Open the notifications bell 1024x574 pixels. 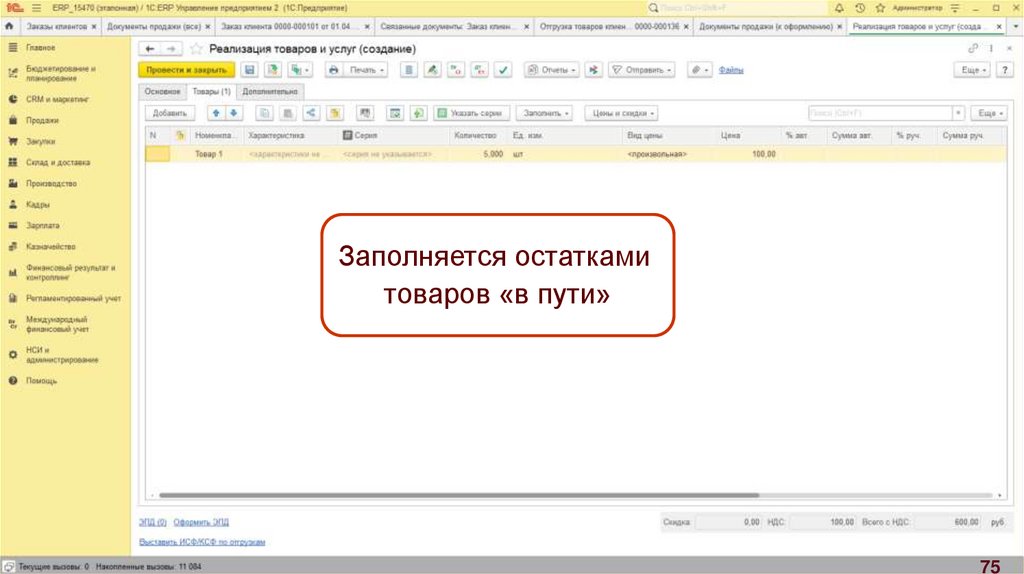pos(839,7)
